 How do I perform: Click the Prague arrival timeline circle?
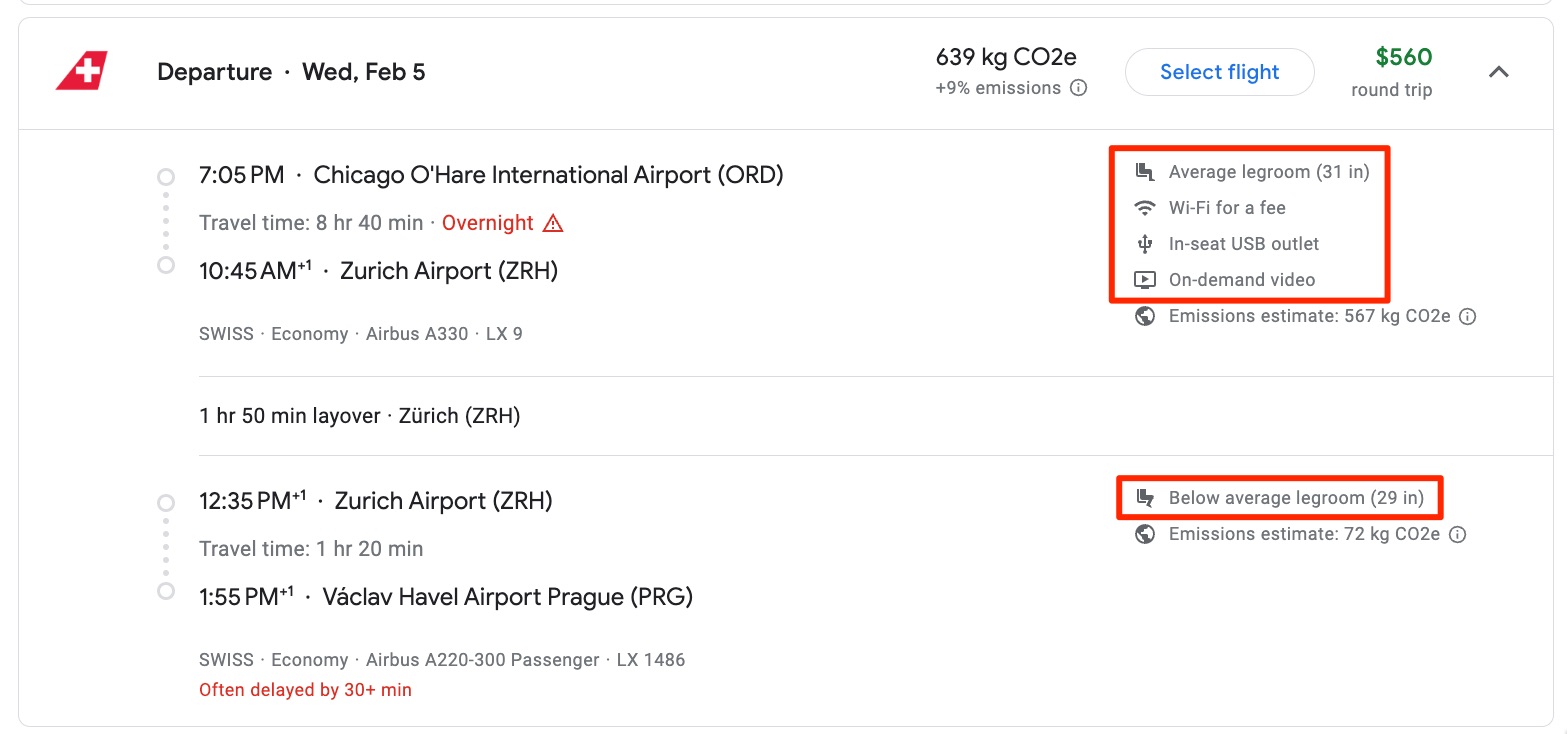tap(166, 591)
